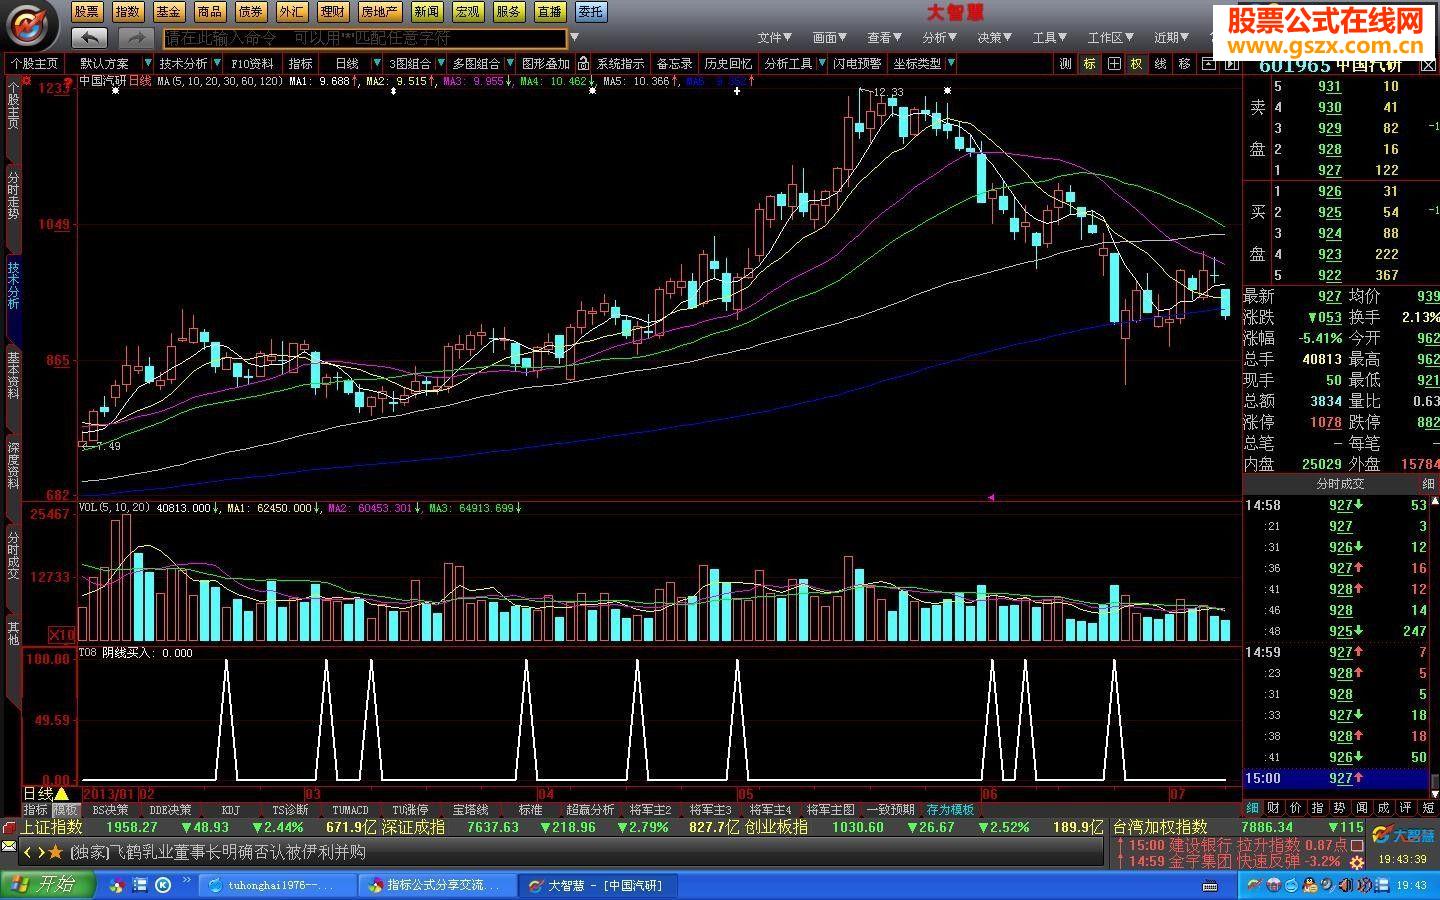Open the 文件 menu
This screenshot has width=1440, height=900.
point(774,38)
